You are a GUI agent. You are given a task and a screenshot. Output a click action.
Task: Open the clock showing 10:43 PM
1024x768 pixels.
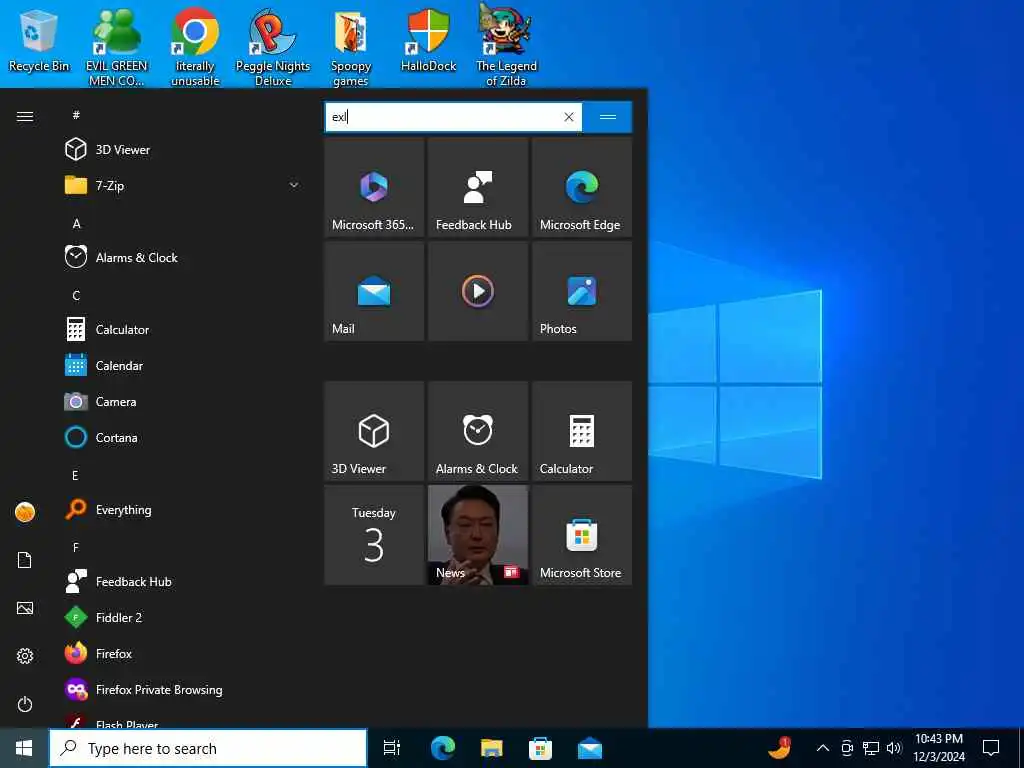(x=939, y=748)
